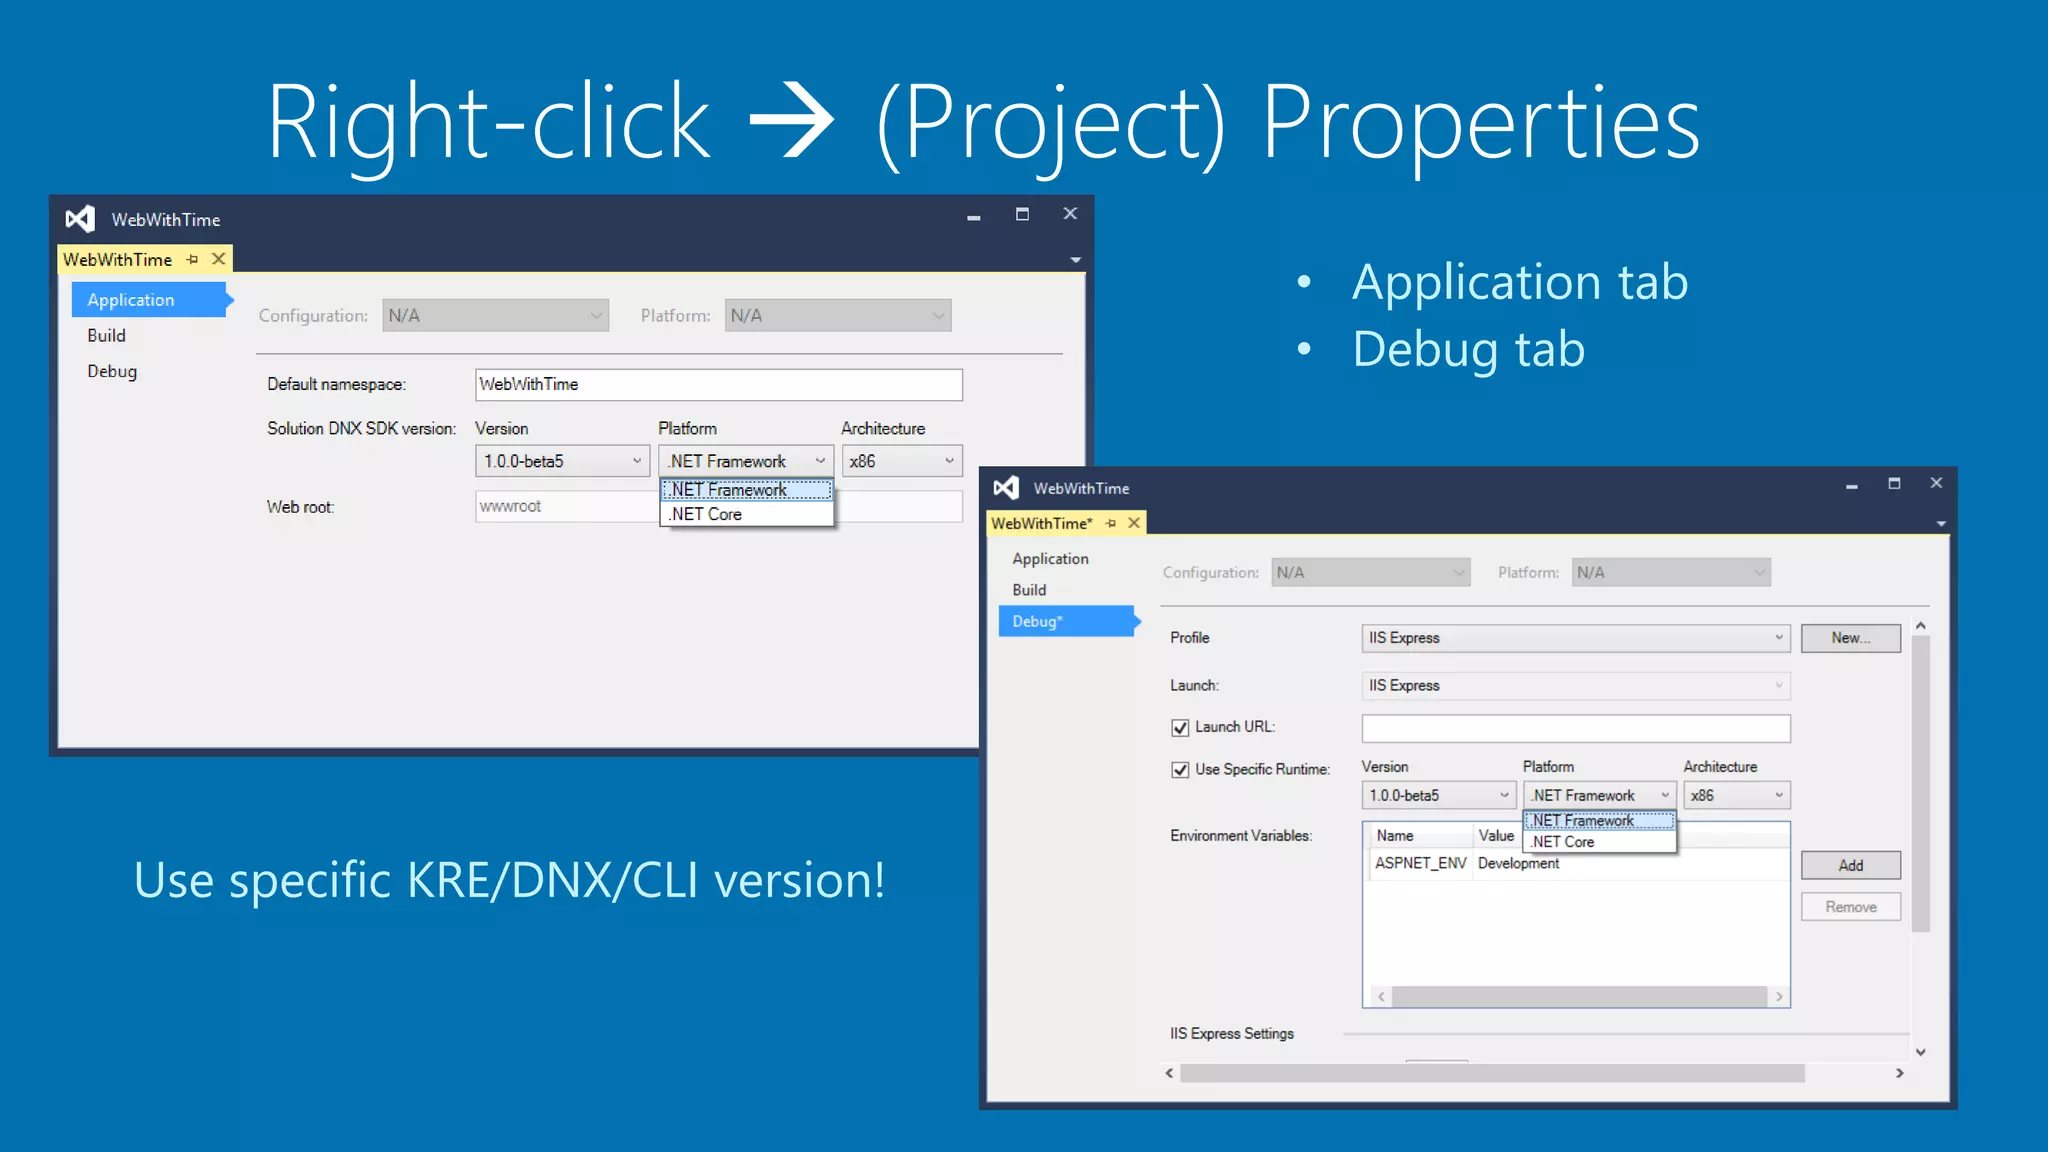The width and height of the screenshot is (2048, 1152).
Task: Select the highlighted Debug* tab
Action: (1068, 621)
